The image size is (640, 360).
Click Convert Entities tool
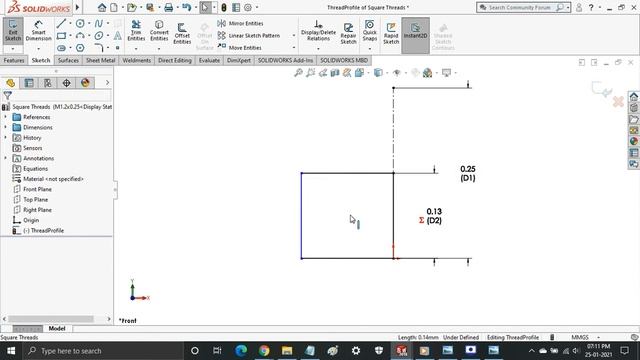tap(159, 31)
